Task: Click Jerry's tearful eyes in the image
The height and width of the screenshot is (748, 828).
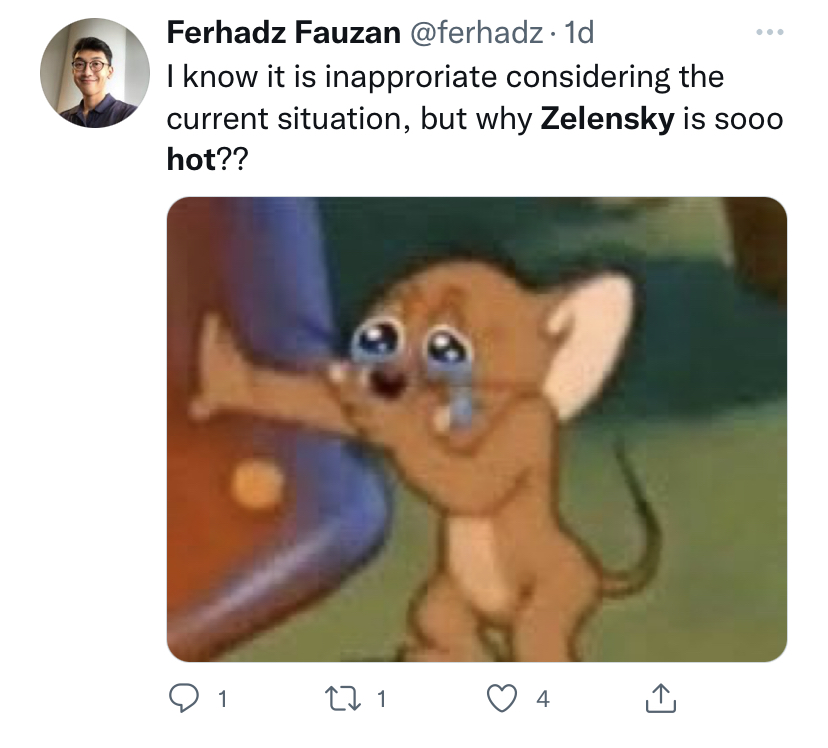Action: 409,345
